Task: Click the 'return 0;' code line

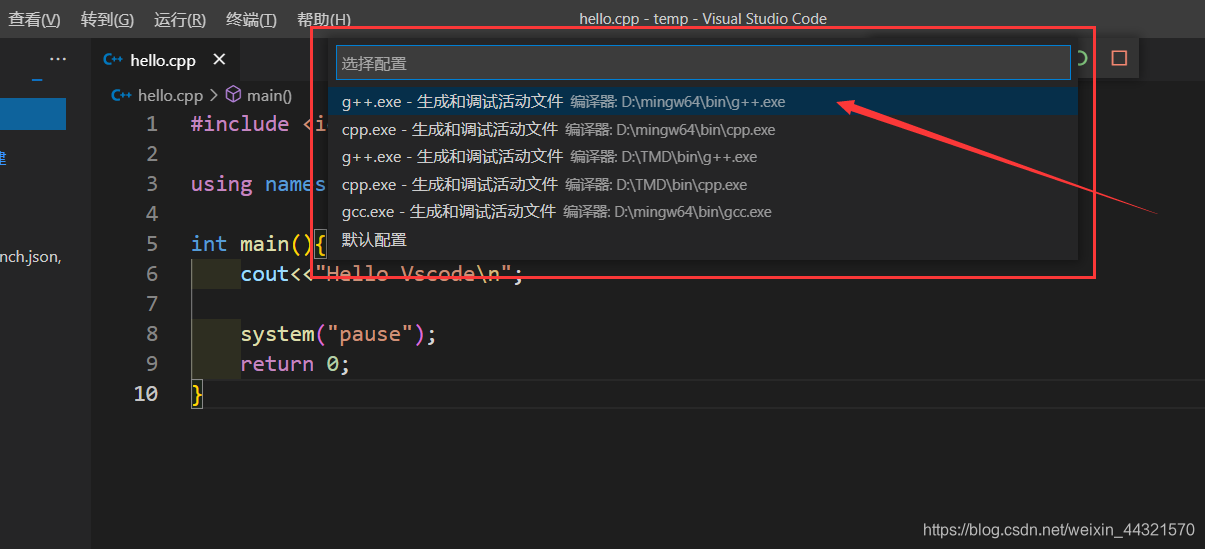Action: point(295,364)
